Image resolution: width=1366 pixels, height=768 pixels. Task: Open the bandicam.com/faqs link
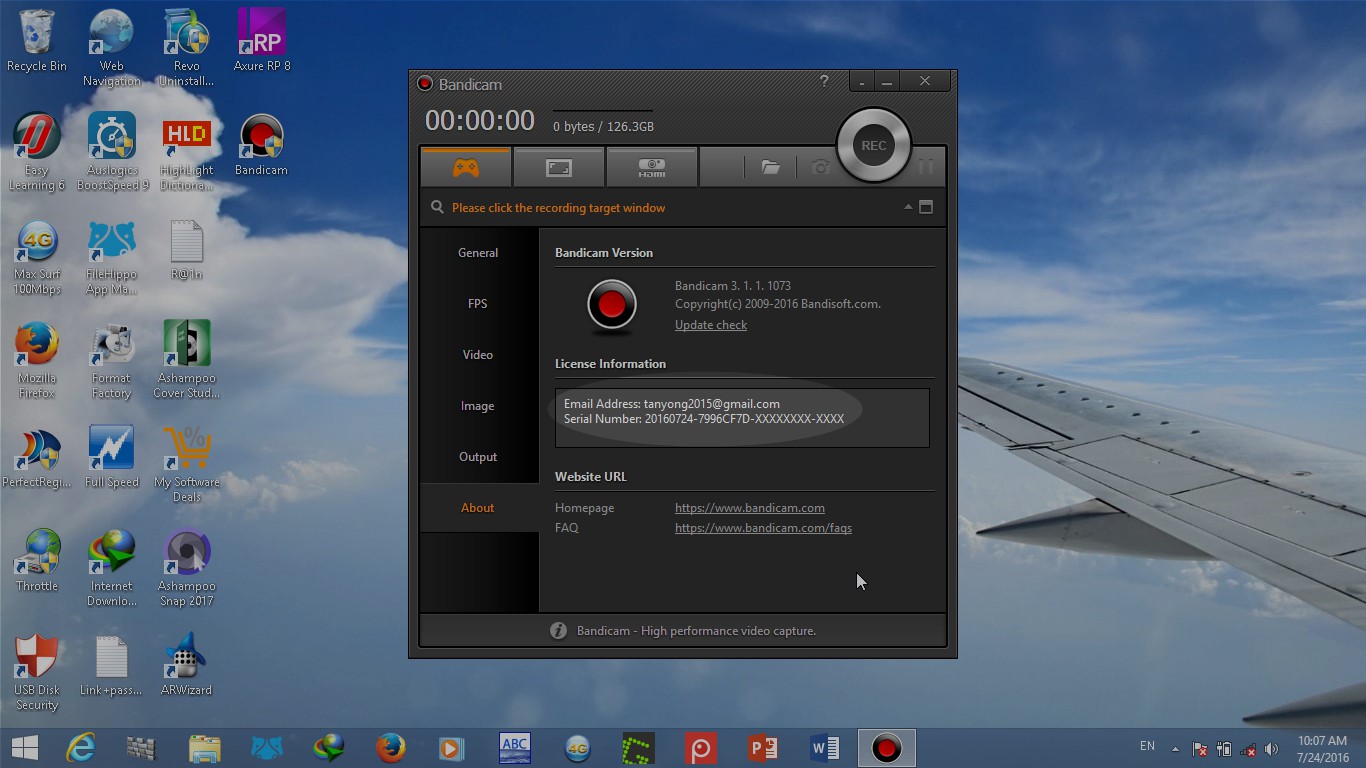(763, 528)
